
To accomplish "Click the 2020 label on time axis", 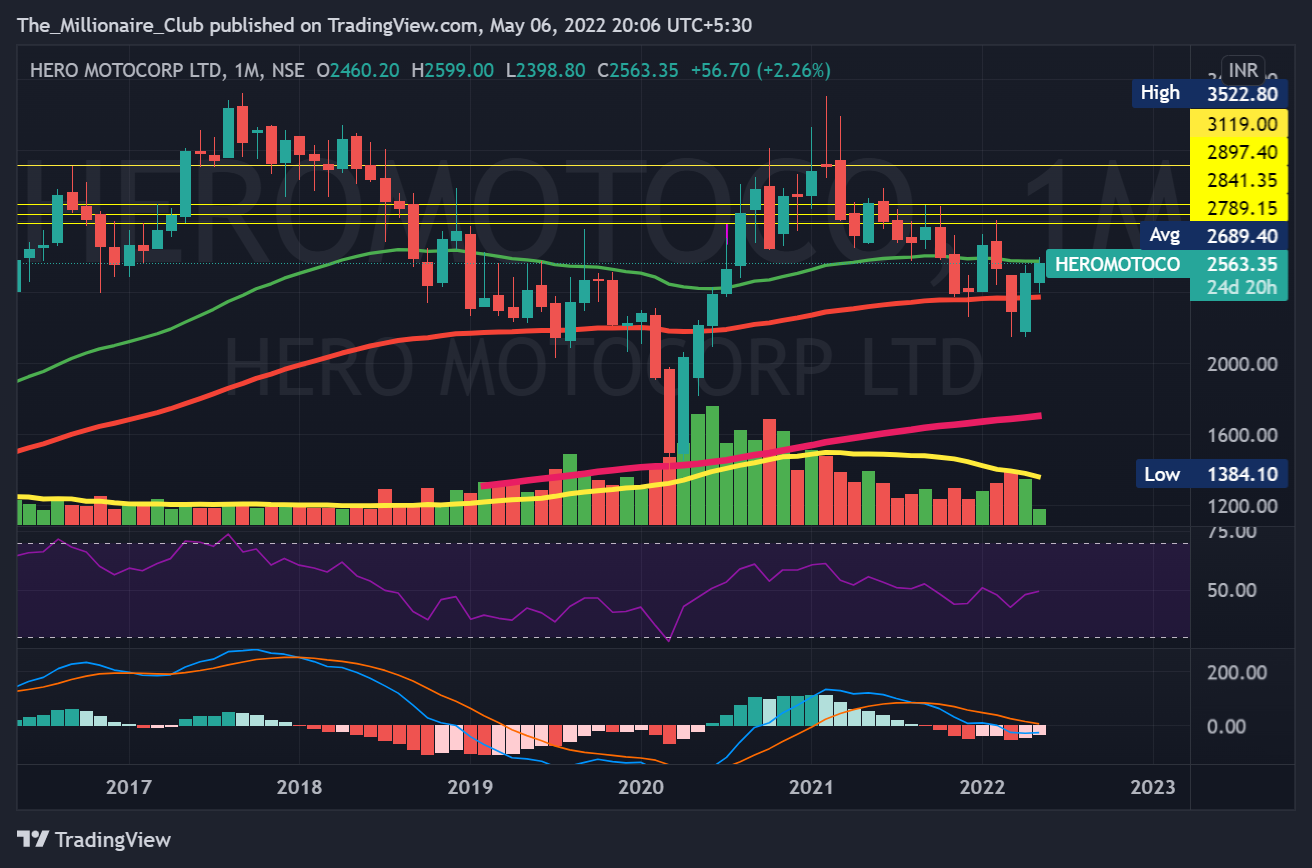I will 640,787.
